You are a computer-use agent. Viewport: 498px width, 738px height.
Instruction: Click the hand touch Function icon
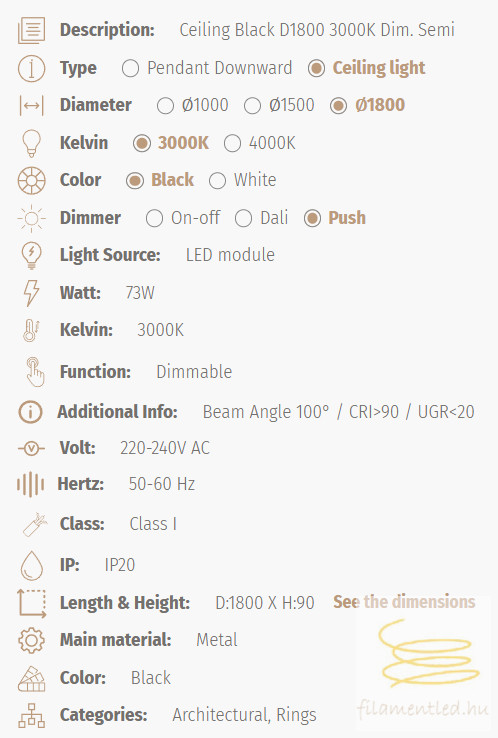click(x=35, y=372)
